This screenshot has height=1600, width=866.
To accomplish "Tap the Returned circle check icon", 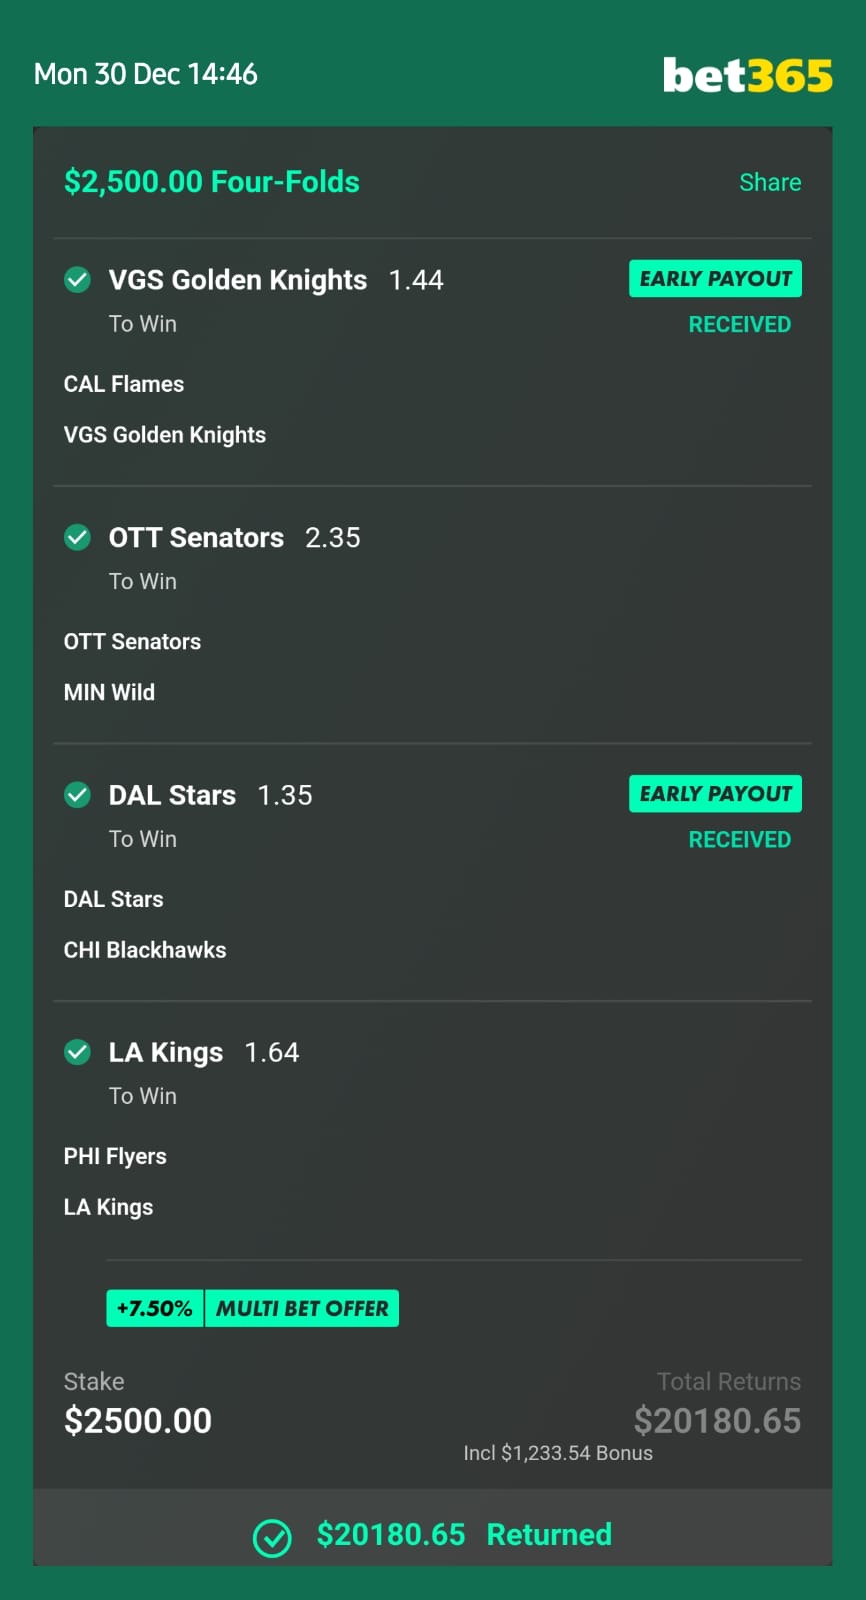I will coord(272,1538).
